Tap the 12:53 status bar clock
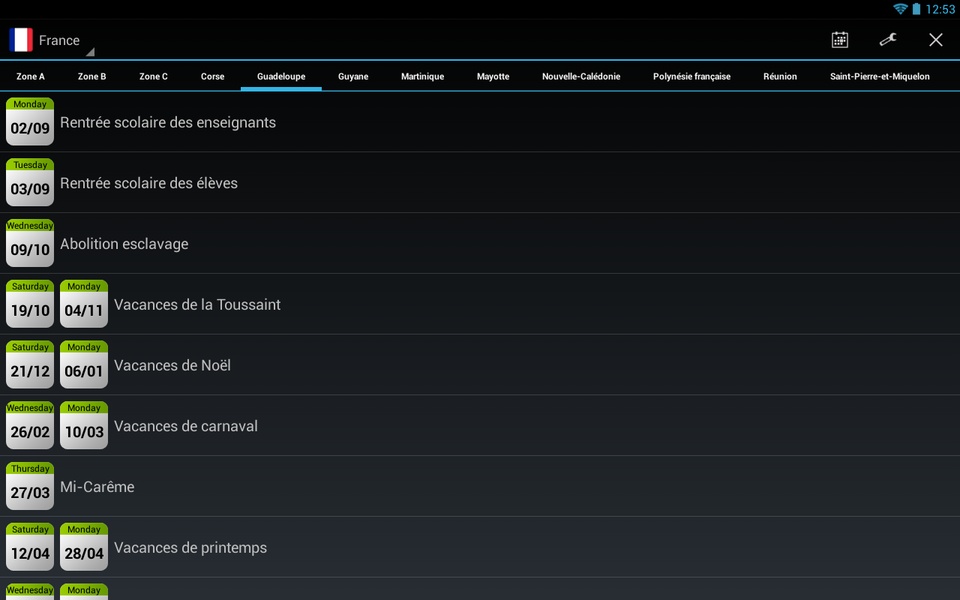 point(940,9)
